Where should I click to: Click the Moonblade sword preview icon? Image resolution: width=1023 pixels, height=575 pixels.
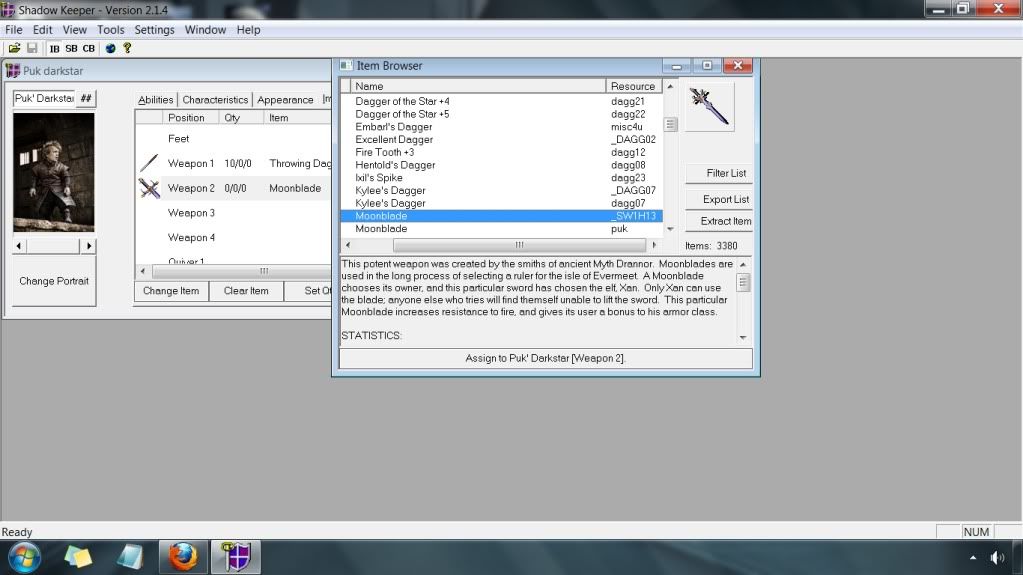pyautogui.click(x=709, y=107)
